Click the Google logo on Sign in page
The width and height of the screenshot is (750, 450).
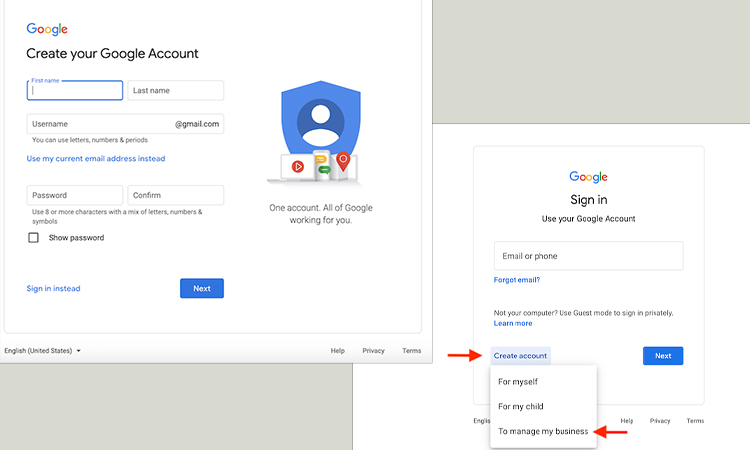tap(588, 177)
